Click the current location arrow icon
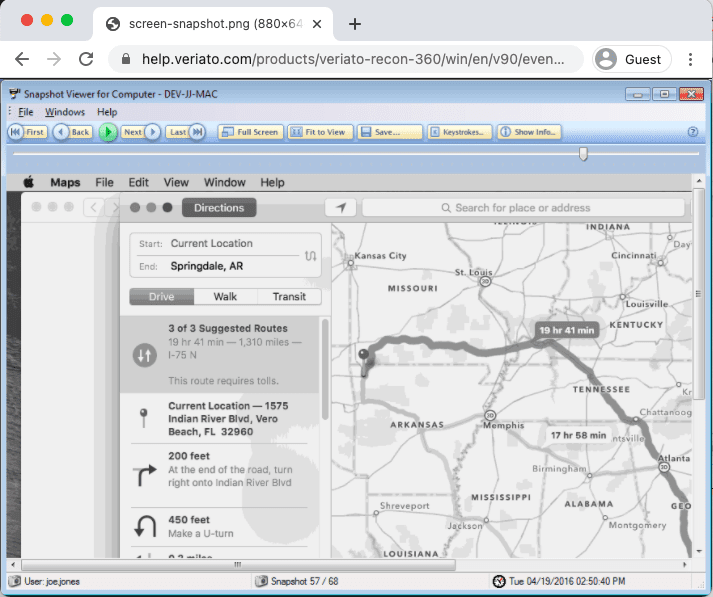This screenshot has height=597, width=713. pos(341,208)
